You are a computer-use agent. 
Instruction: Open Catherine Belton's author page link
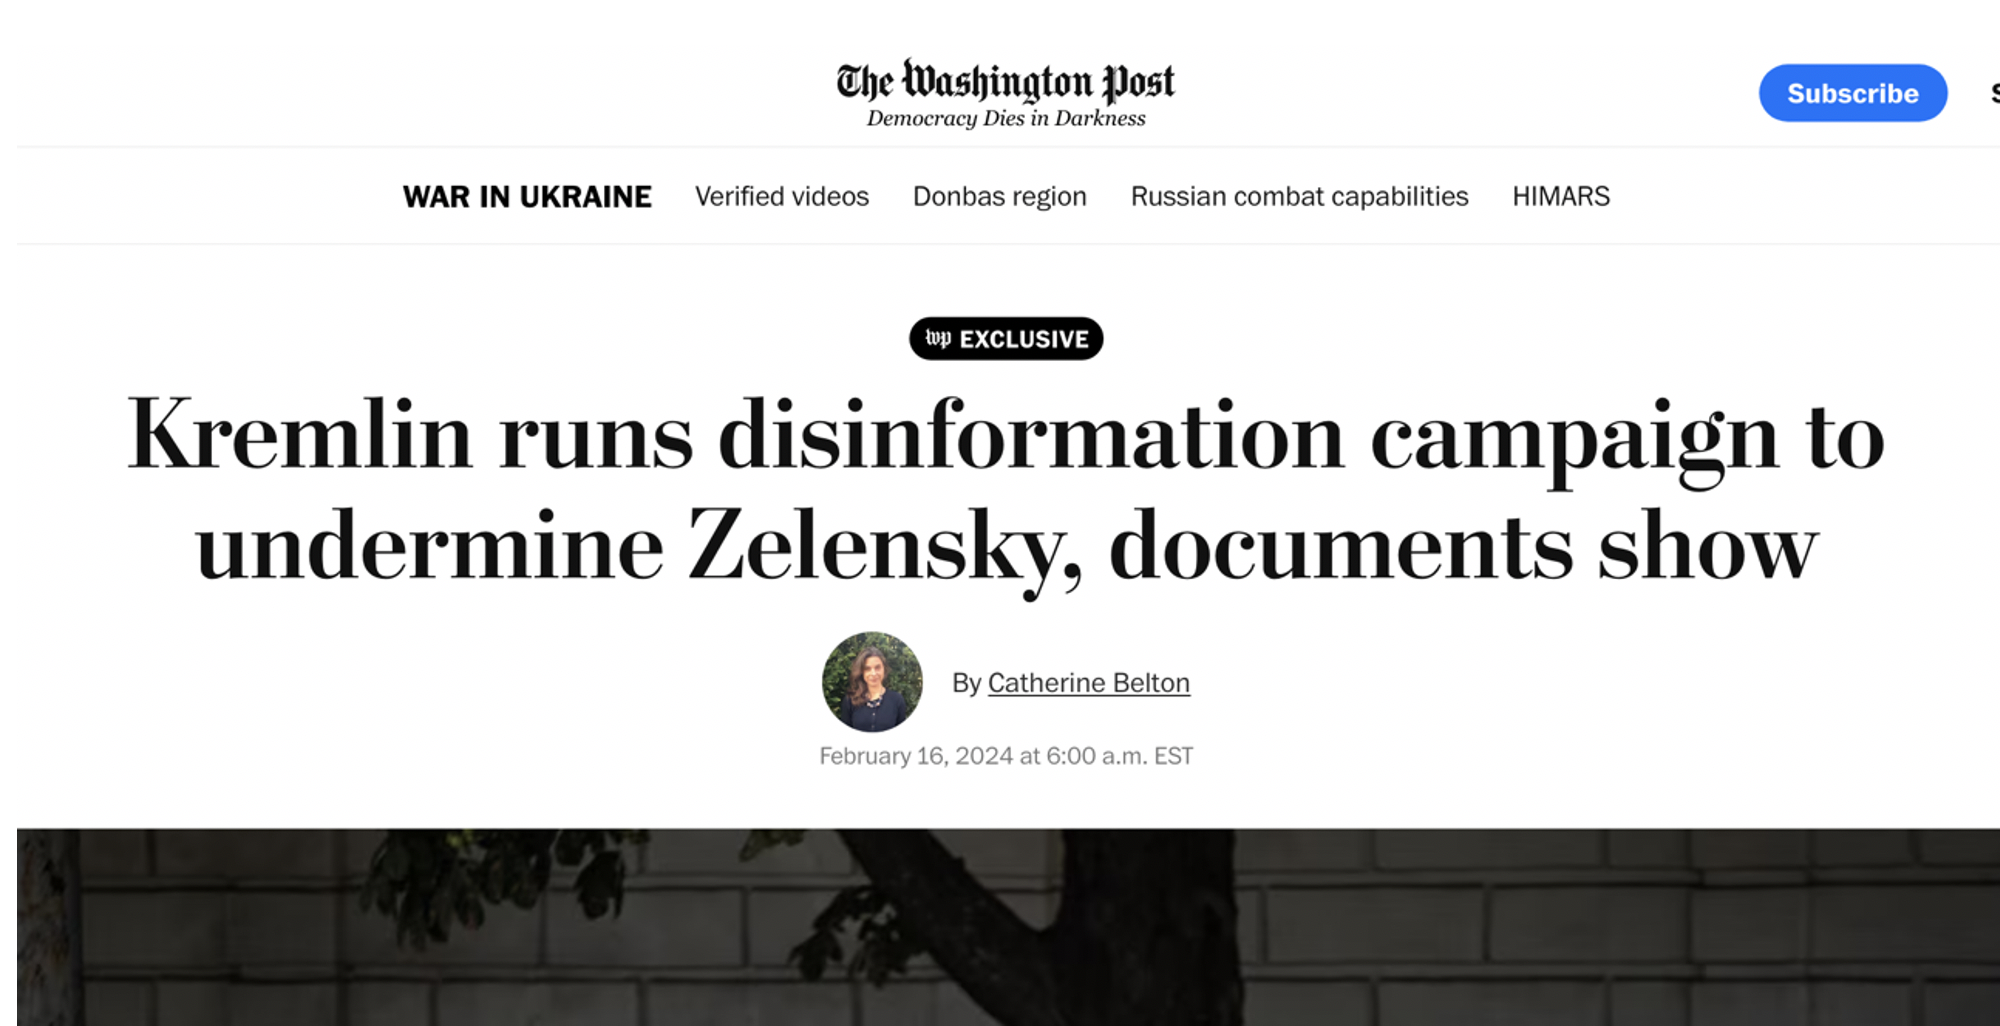click(x=1089, y=682)
